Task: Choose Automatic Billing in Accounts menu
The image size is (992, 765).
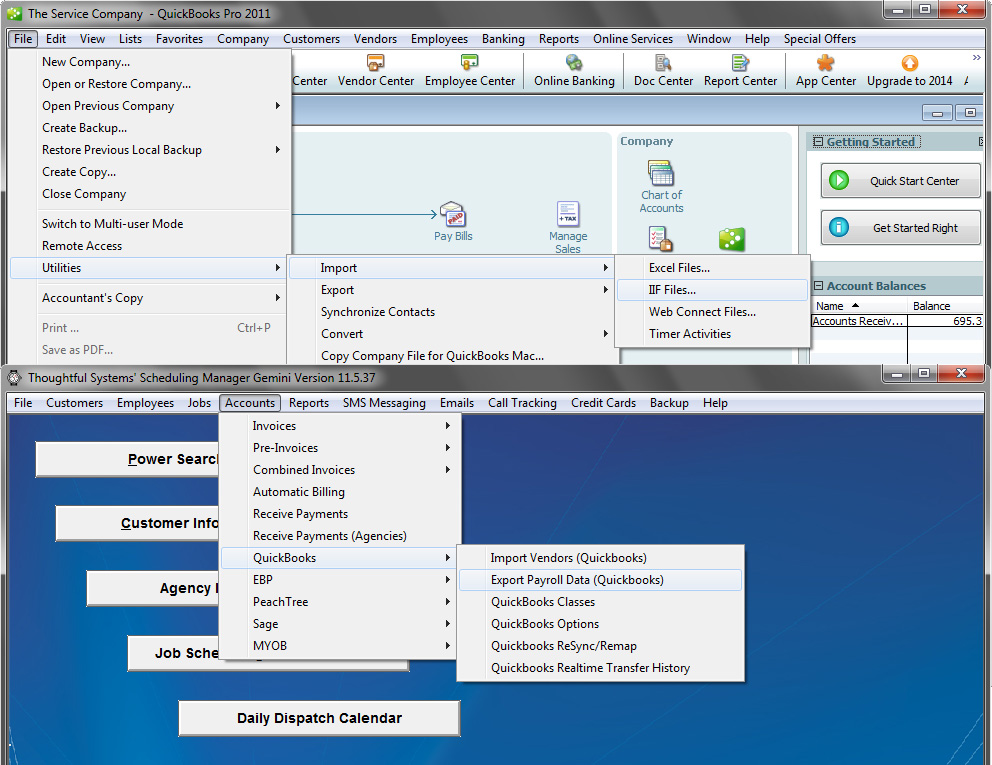Action: click(339, 492)
